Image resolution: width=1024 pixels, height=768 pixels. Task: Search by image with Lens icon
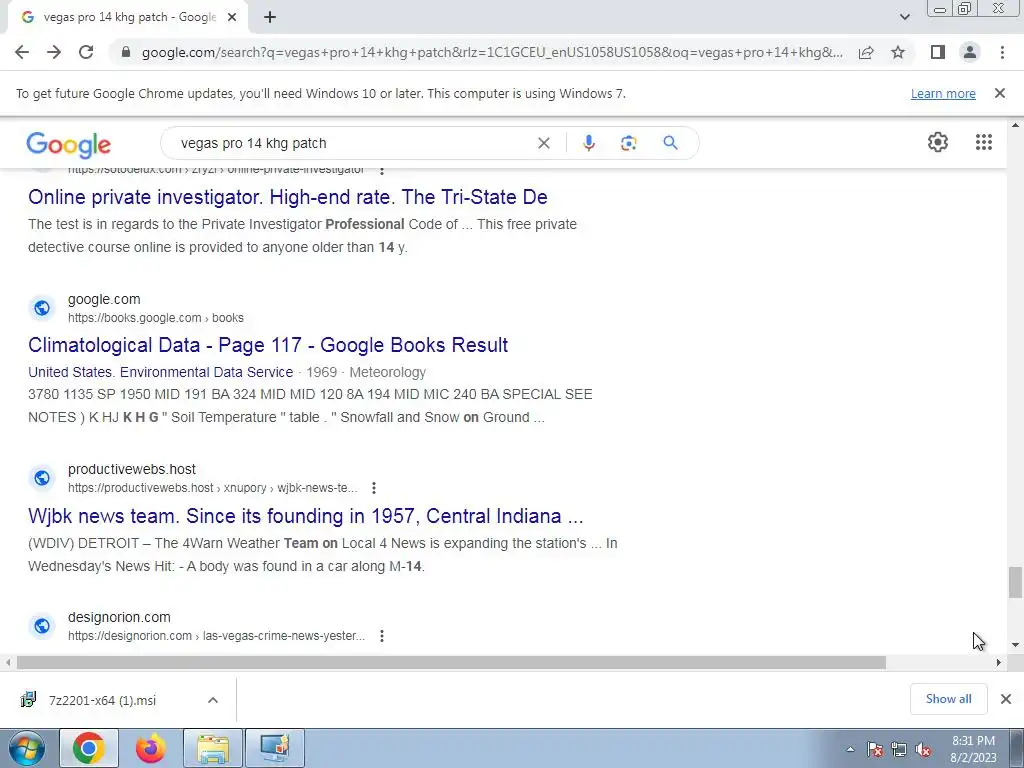pyautogui.click(x=628, y=143)
